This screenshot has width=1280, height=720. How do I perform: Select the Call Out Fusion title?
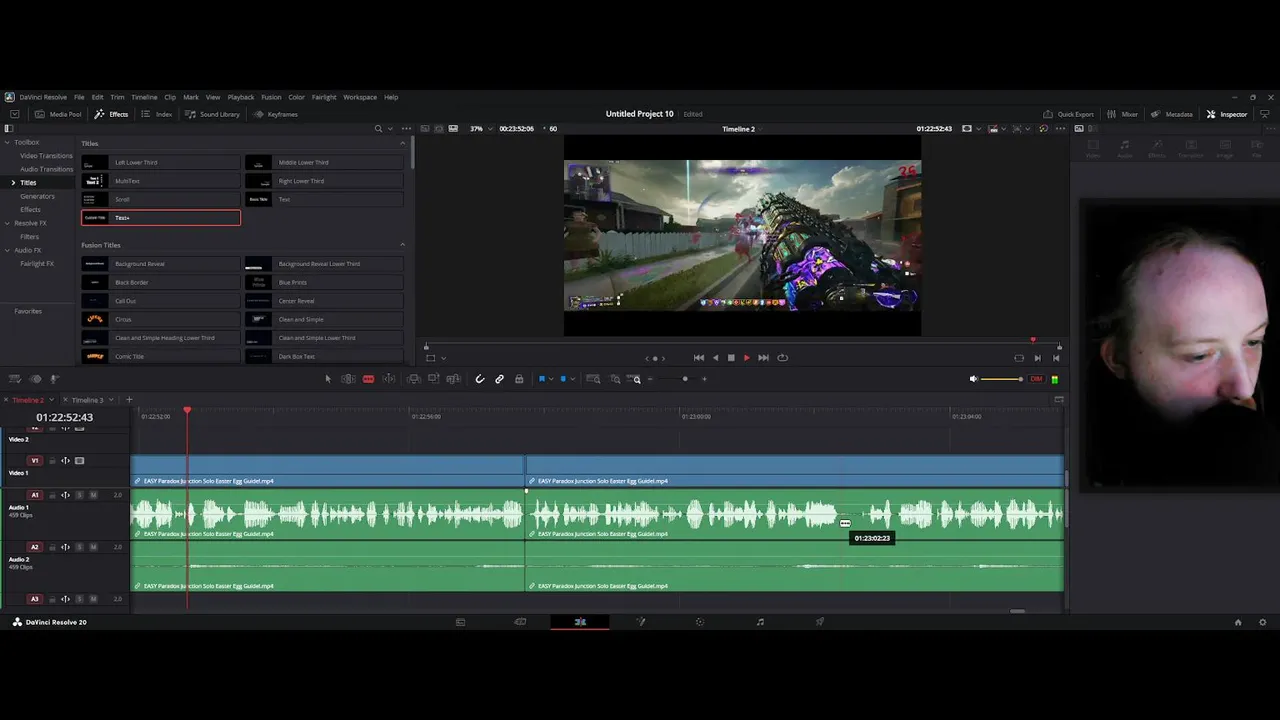[161, 301]
